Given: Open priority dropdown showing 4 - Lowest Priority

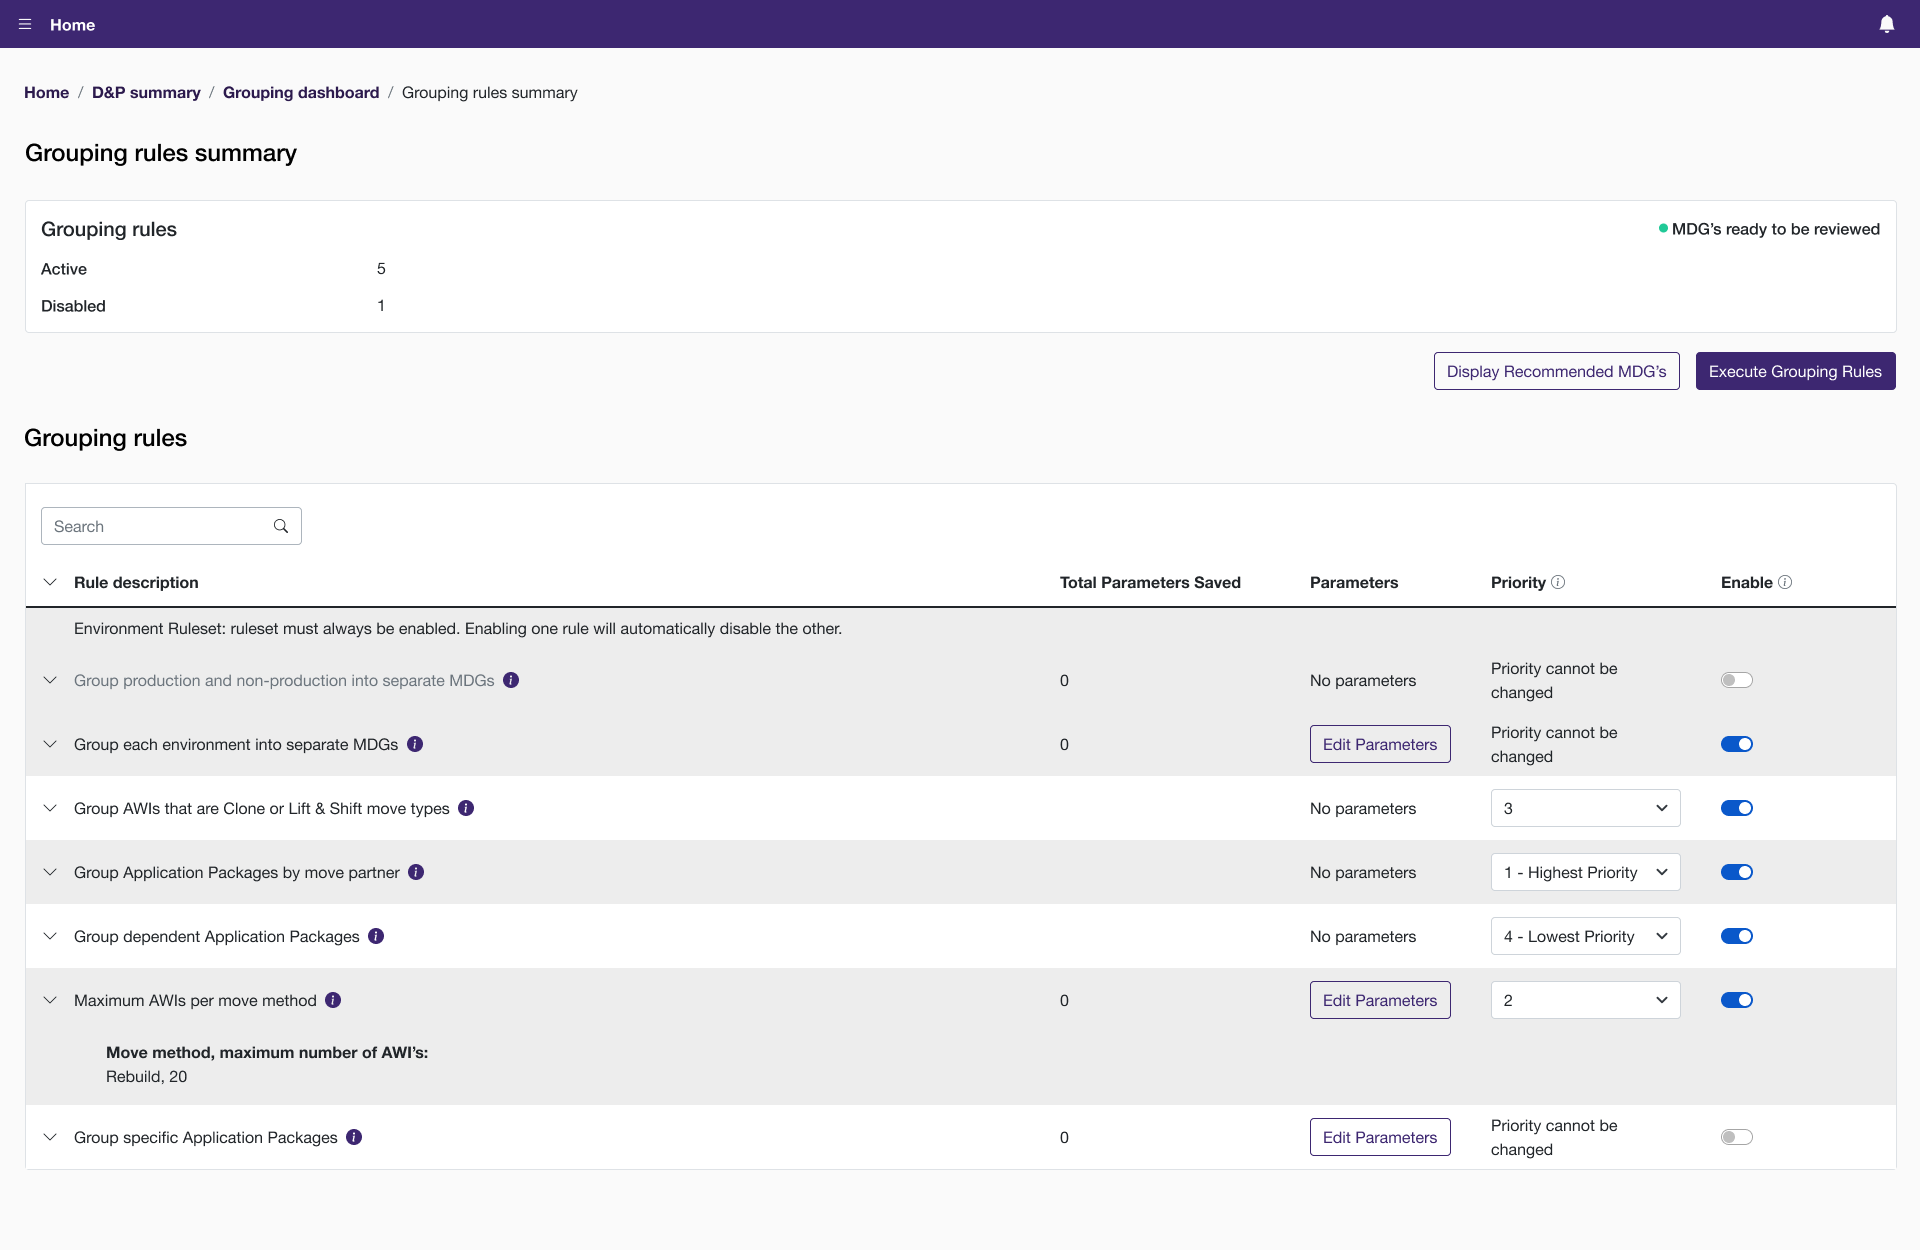Looking at the screenshot, I should (1585, 936).
